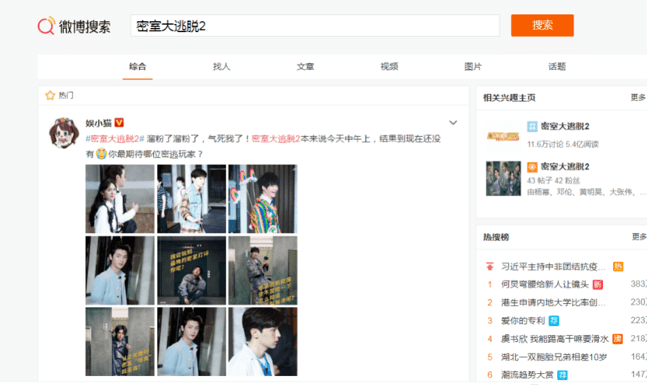Switch to the 综合 tab
The height and width of the screenshot is (385, 647).
137,66
